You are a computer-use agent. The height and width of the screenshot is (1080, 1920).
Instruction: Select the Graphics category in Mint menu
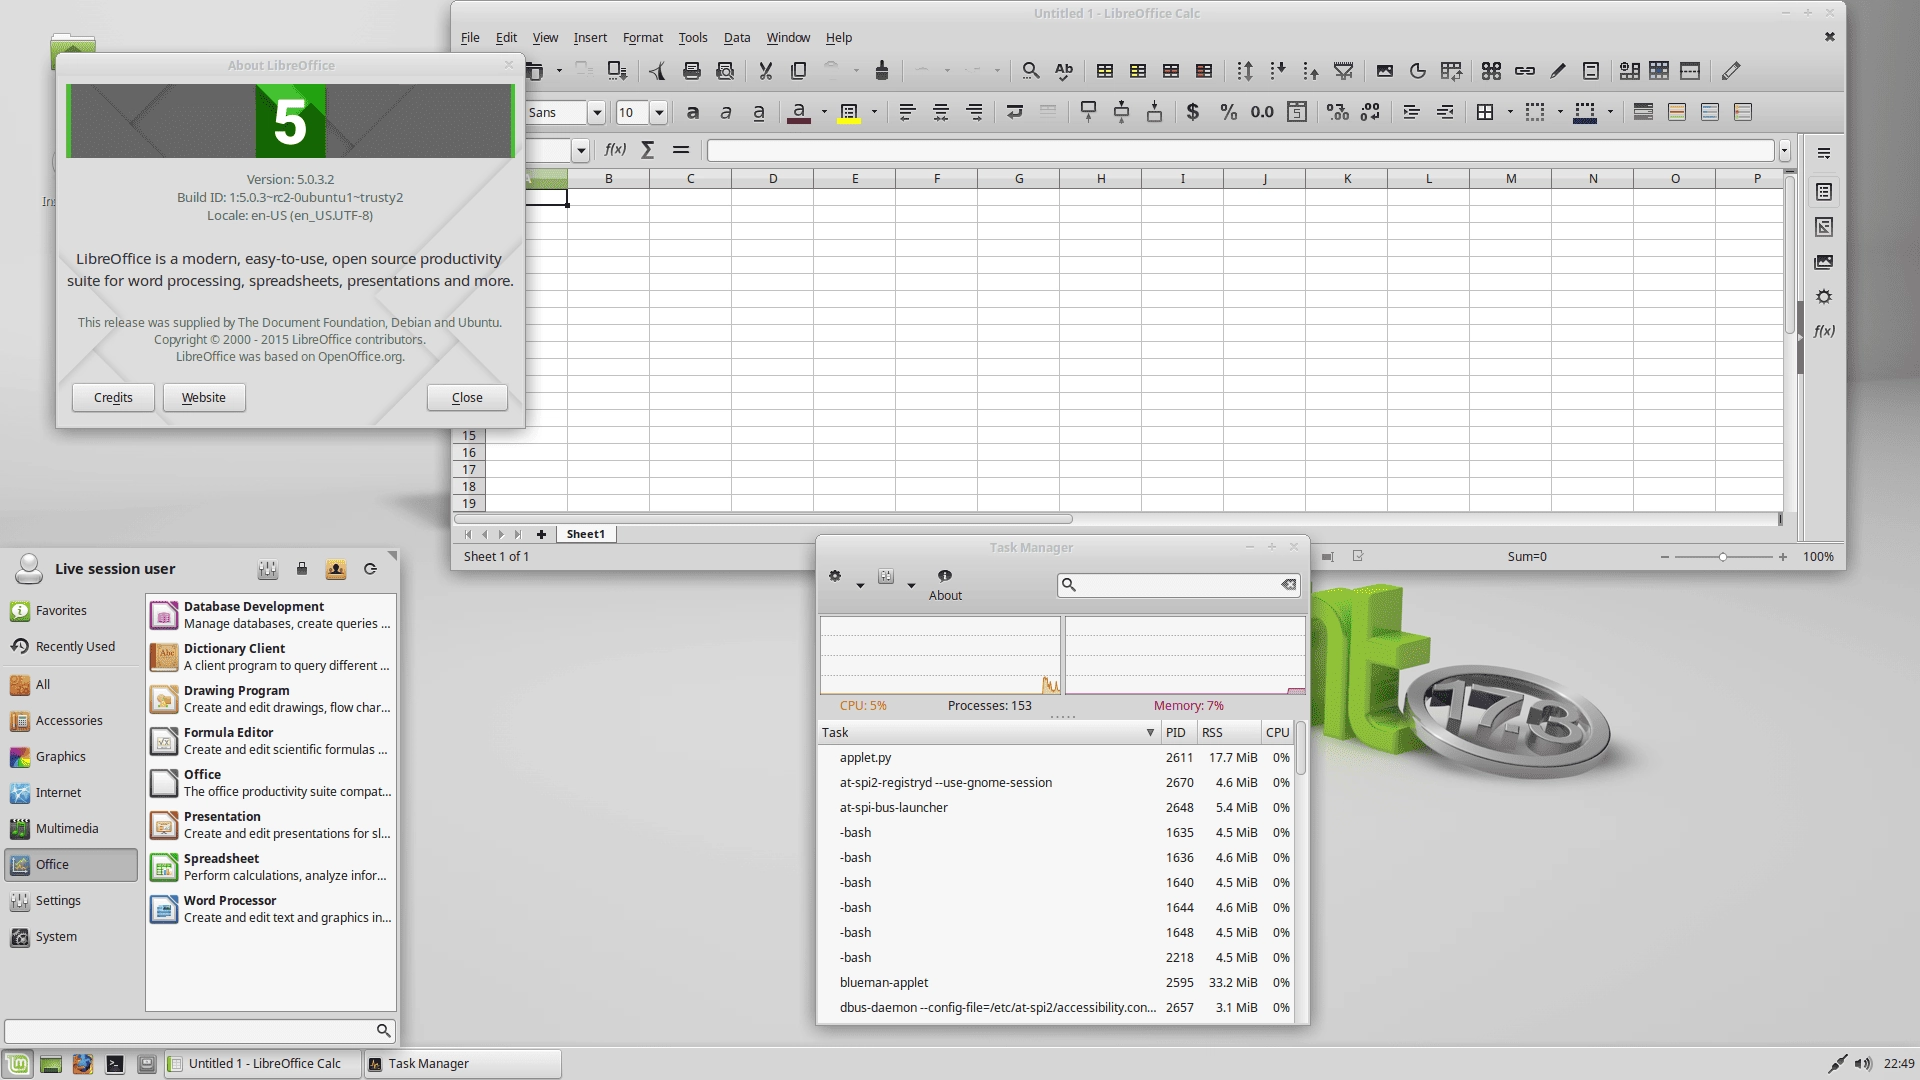pyautogui.click(x=70, y=757)
